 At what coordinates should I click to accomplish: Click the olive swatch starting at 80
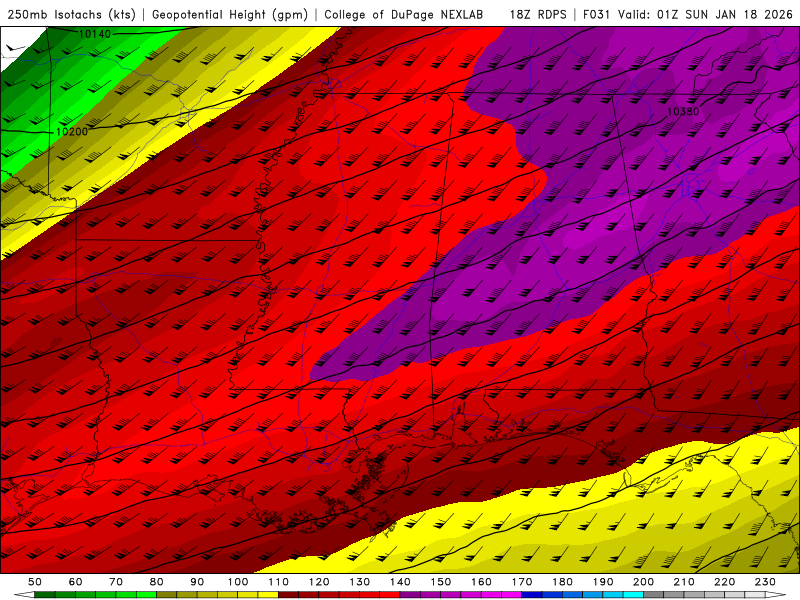[166, 595]
